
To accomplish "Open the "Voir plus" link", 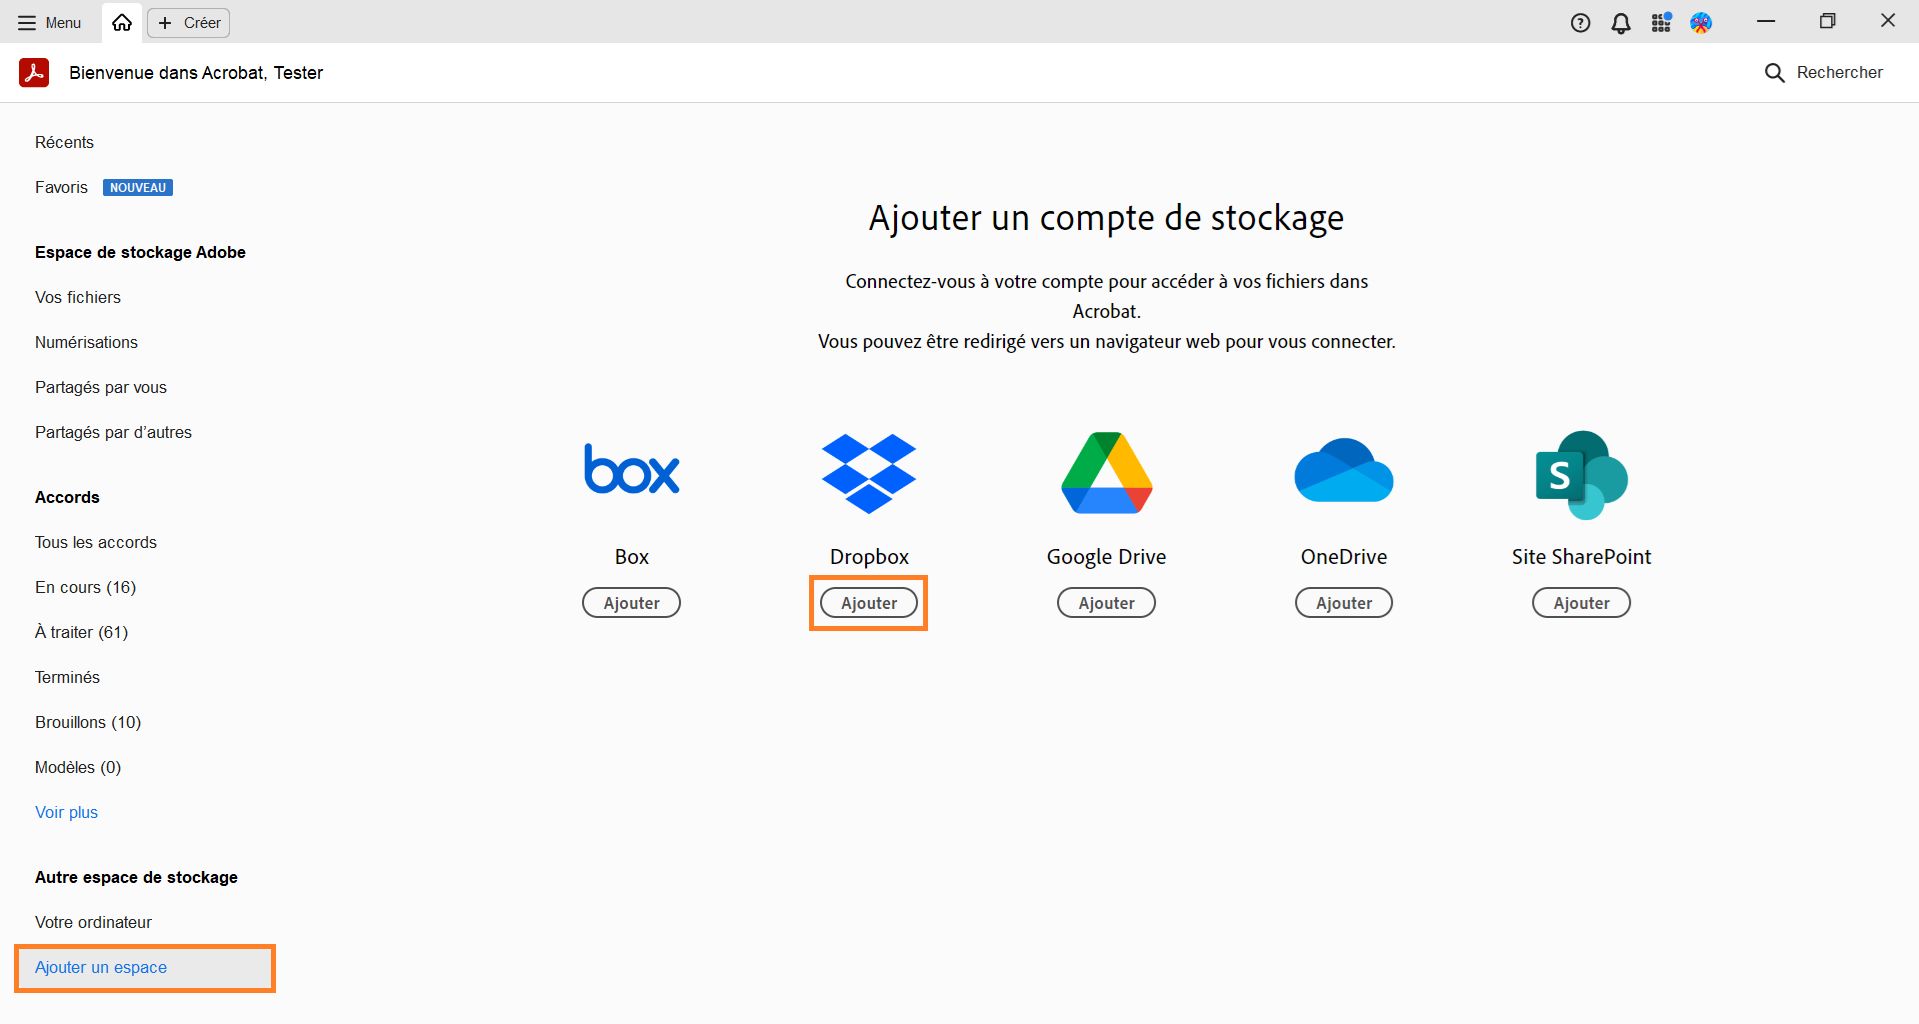I will pyautogui.click(x=66, y=812).
